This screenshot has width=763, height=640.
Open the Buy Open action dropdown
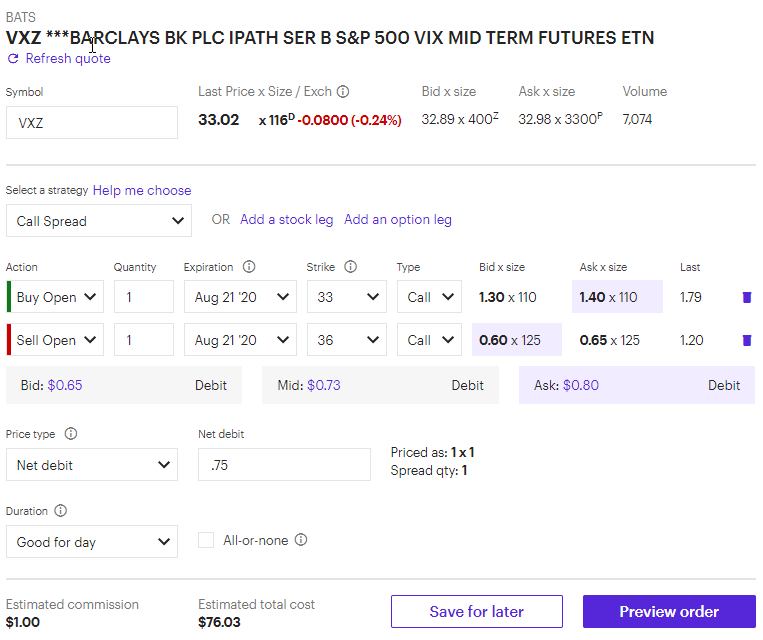(x=56, y=297)
